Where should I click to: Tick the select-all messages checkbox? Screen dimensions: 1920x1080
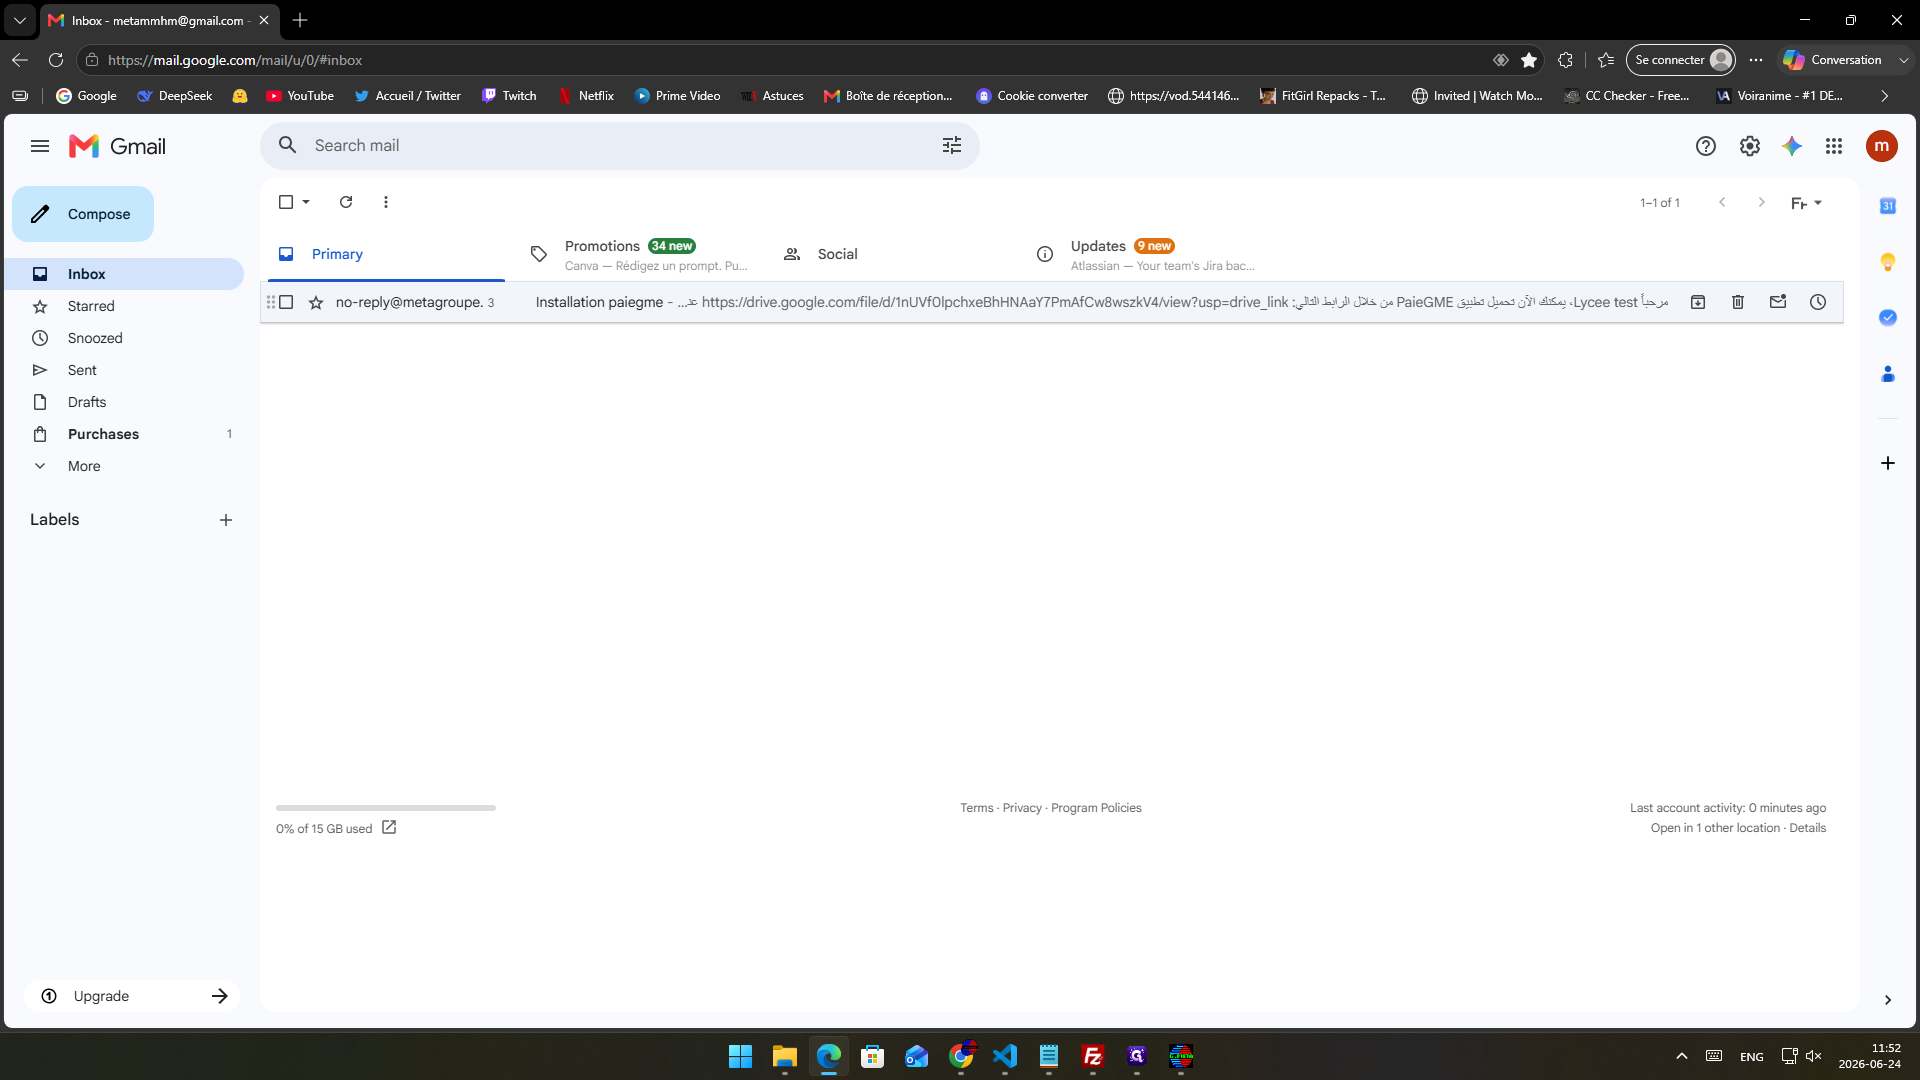286,202
